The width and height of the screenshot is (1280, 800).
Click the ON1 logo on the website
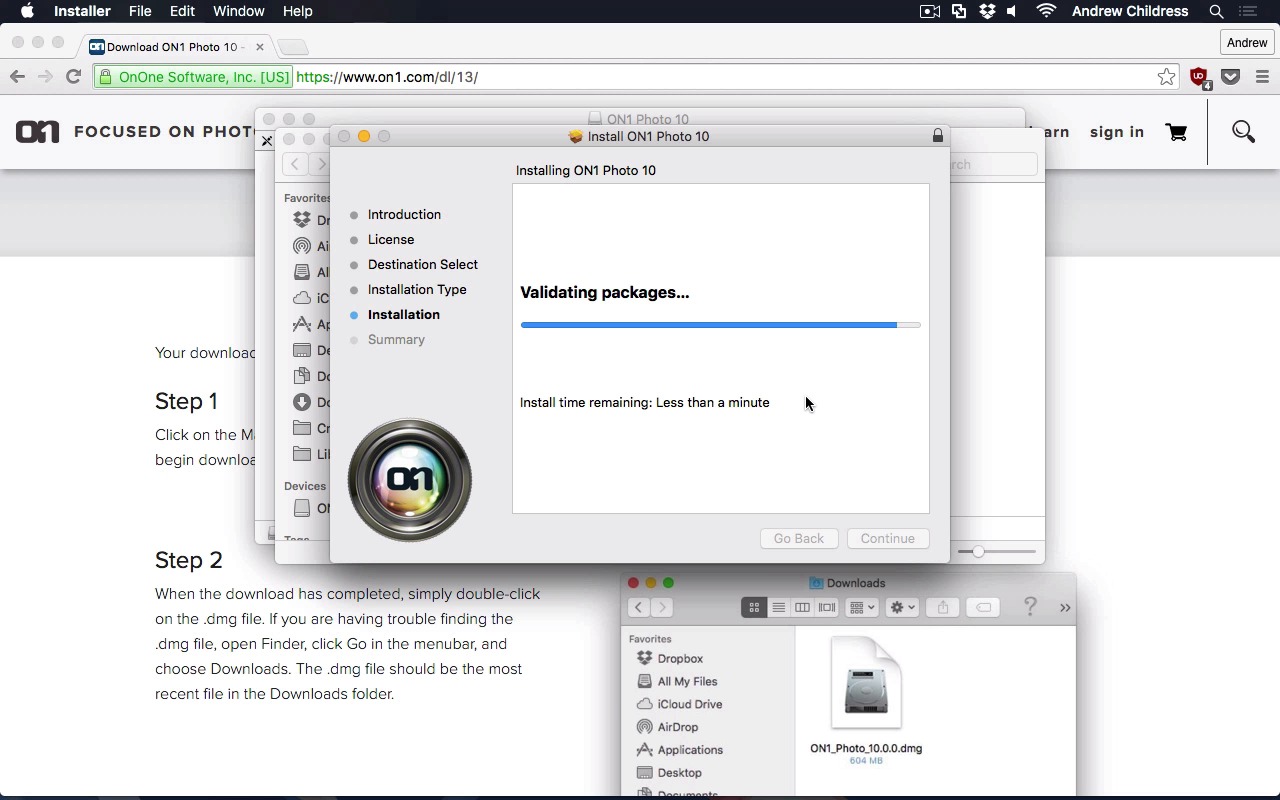tap(38, 132)
